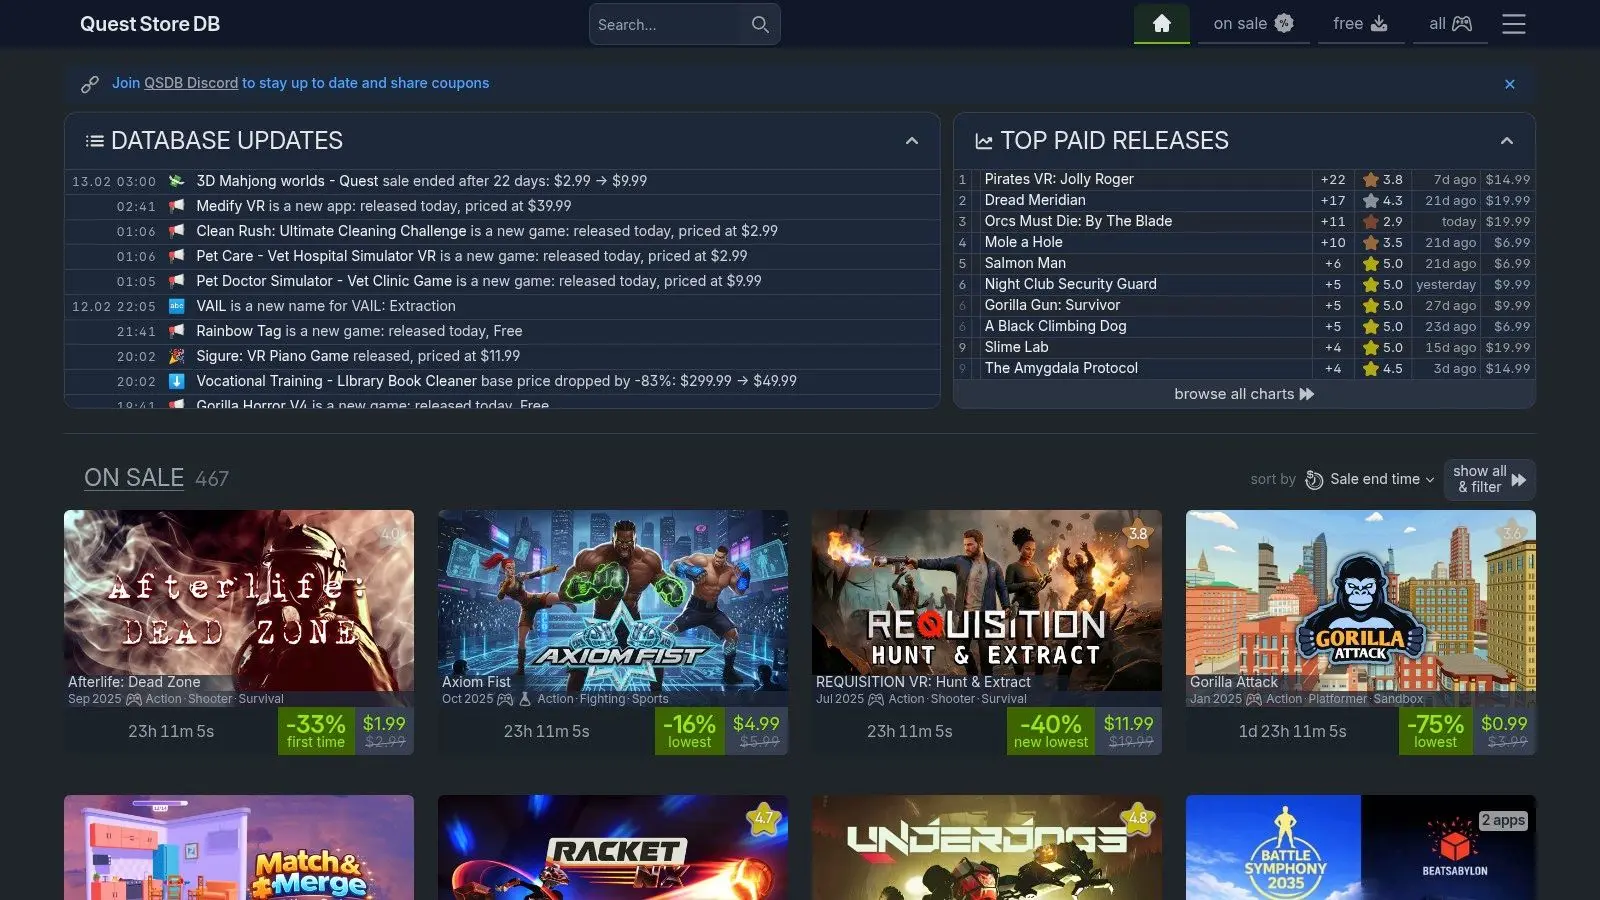Screen dimensions: 1600x900
Task: Click the Quest Store DB logo
Action: tap(150, 24)
